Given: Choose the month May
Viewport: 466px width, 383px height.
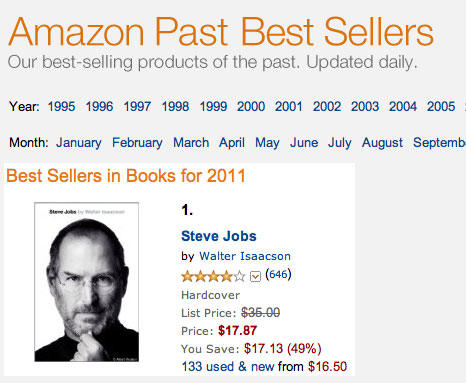Looking at the screenshot, I should (x=267, y=143).
